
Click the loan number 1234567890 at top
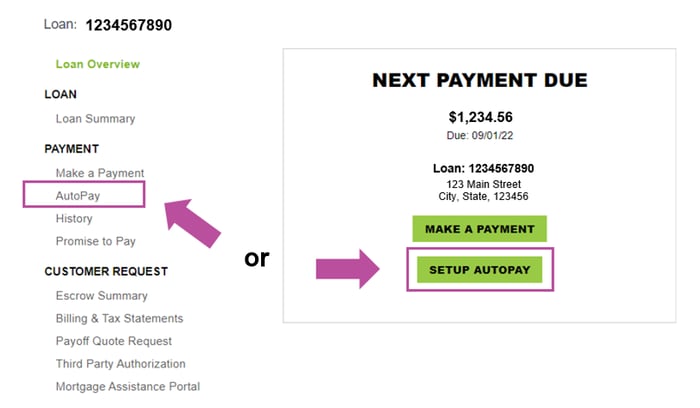coord(129,24)
